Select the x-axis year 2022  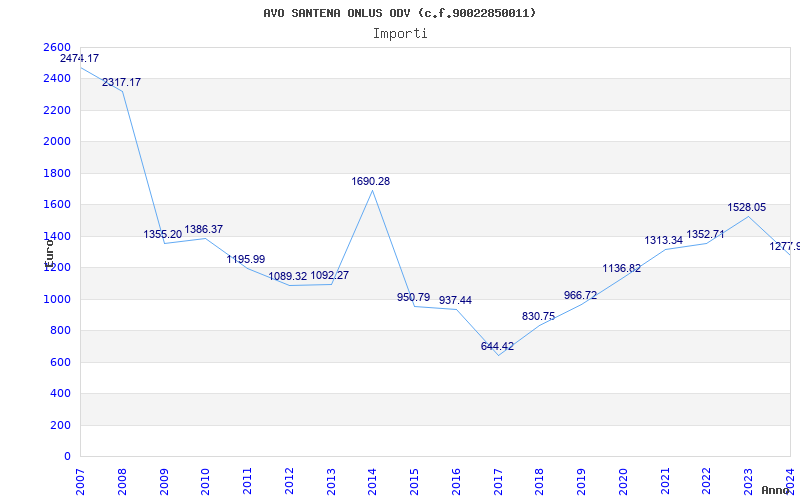(x=707, y=481)
